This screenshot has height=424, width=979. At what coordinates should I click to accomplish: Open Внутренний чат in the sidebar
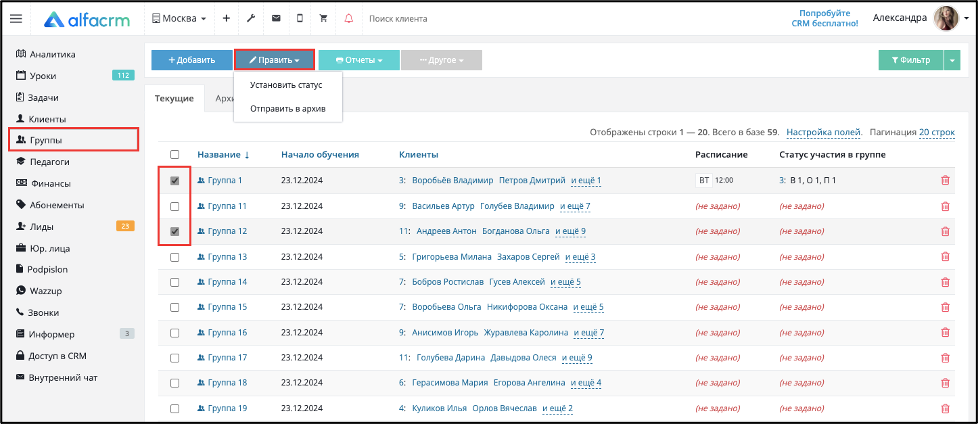56,378
